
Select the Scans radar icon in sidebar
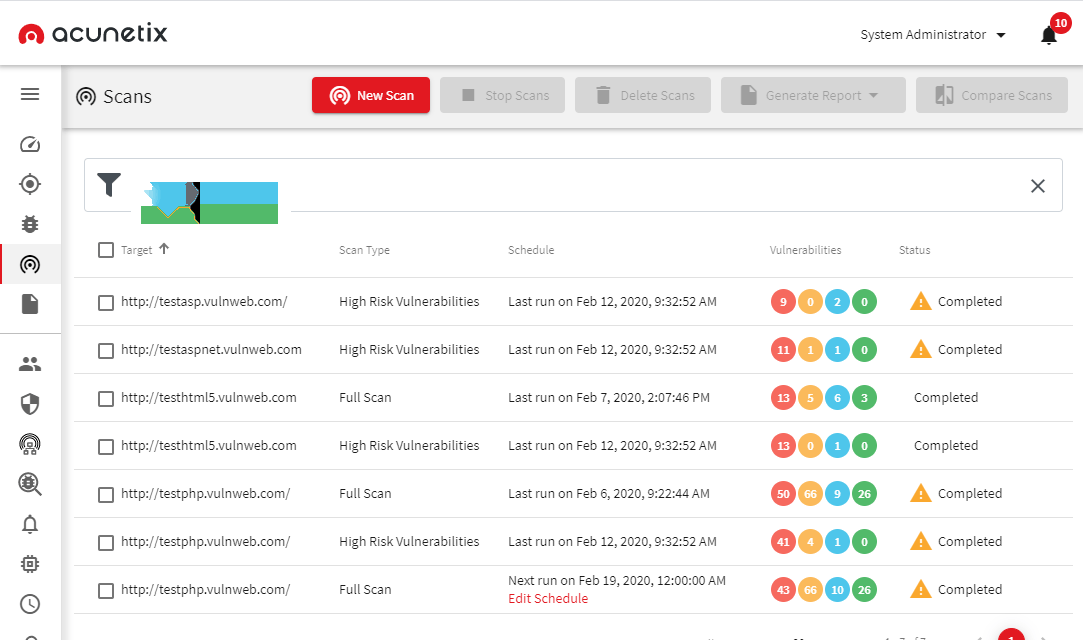[x=30, y=264]
